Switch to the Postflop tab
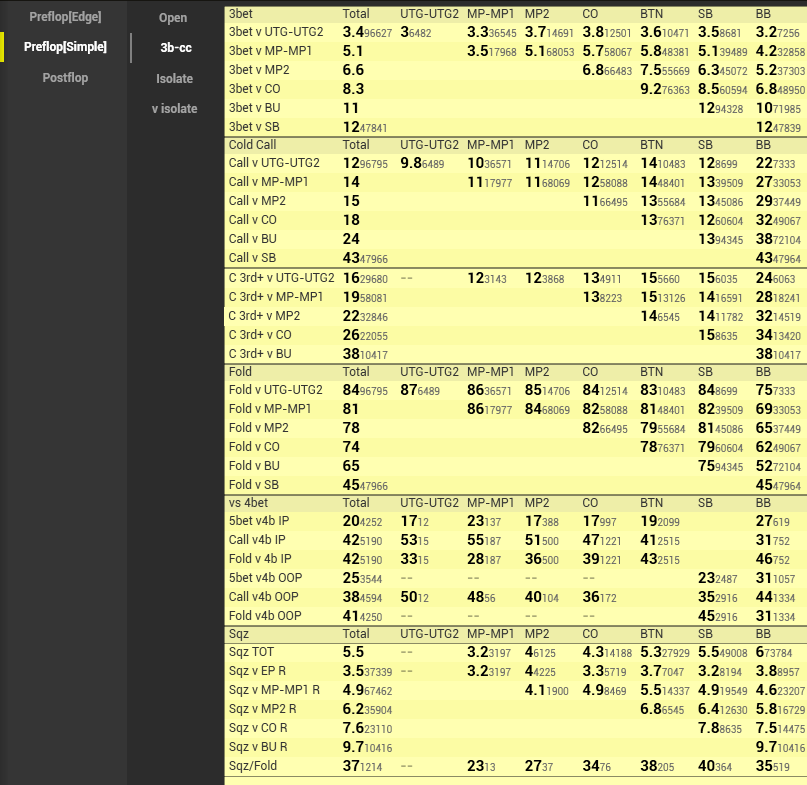The image size is (807, 785). click(65, 78)
